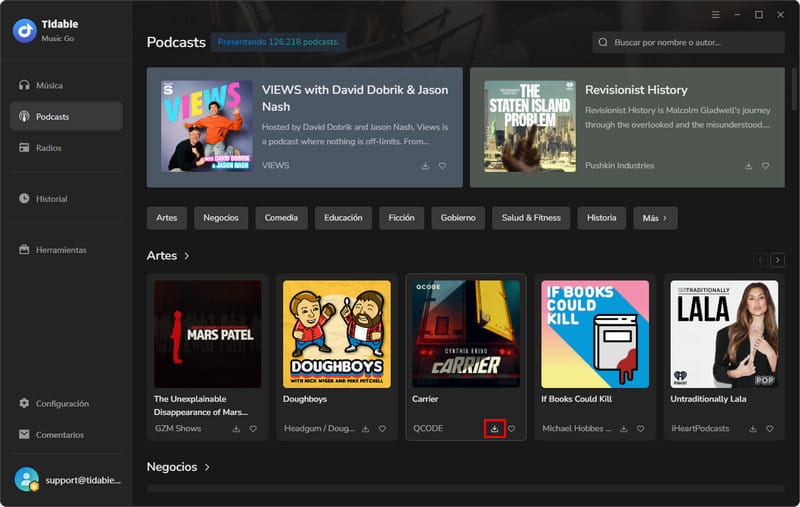
Task: Filter by the Negocios category chip
Action: (x=221, y=218)
